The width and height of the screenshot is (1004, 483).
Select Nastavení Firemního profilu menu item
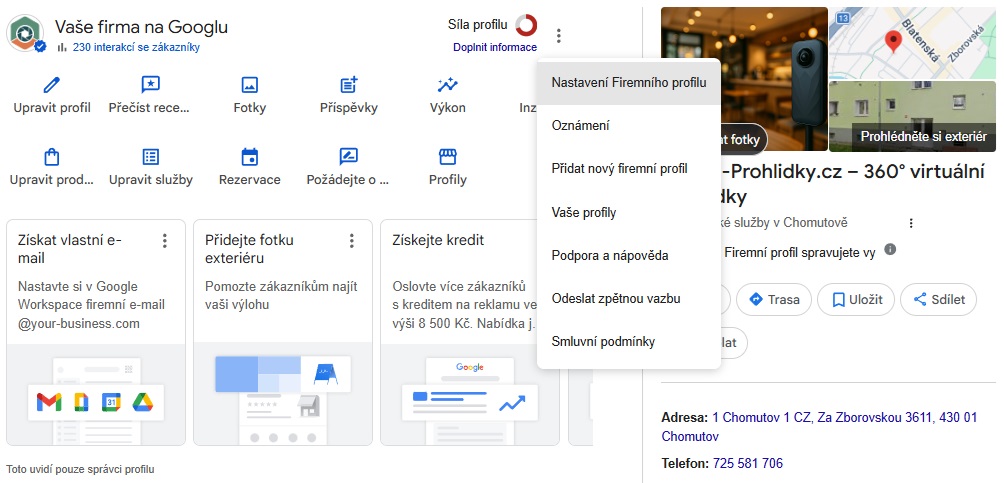[628, 83]
